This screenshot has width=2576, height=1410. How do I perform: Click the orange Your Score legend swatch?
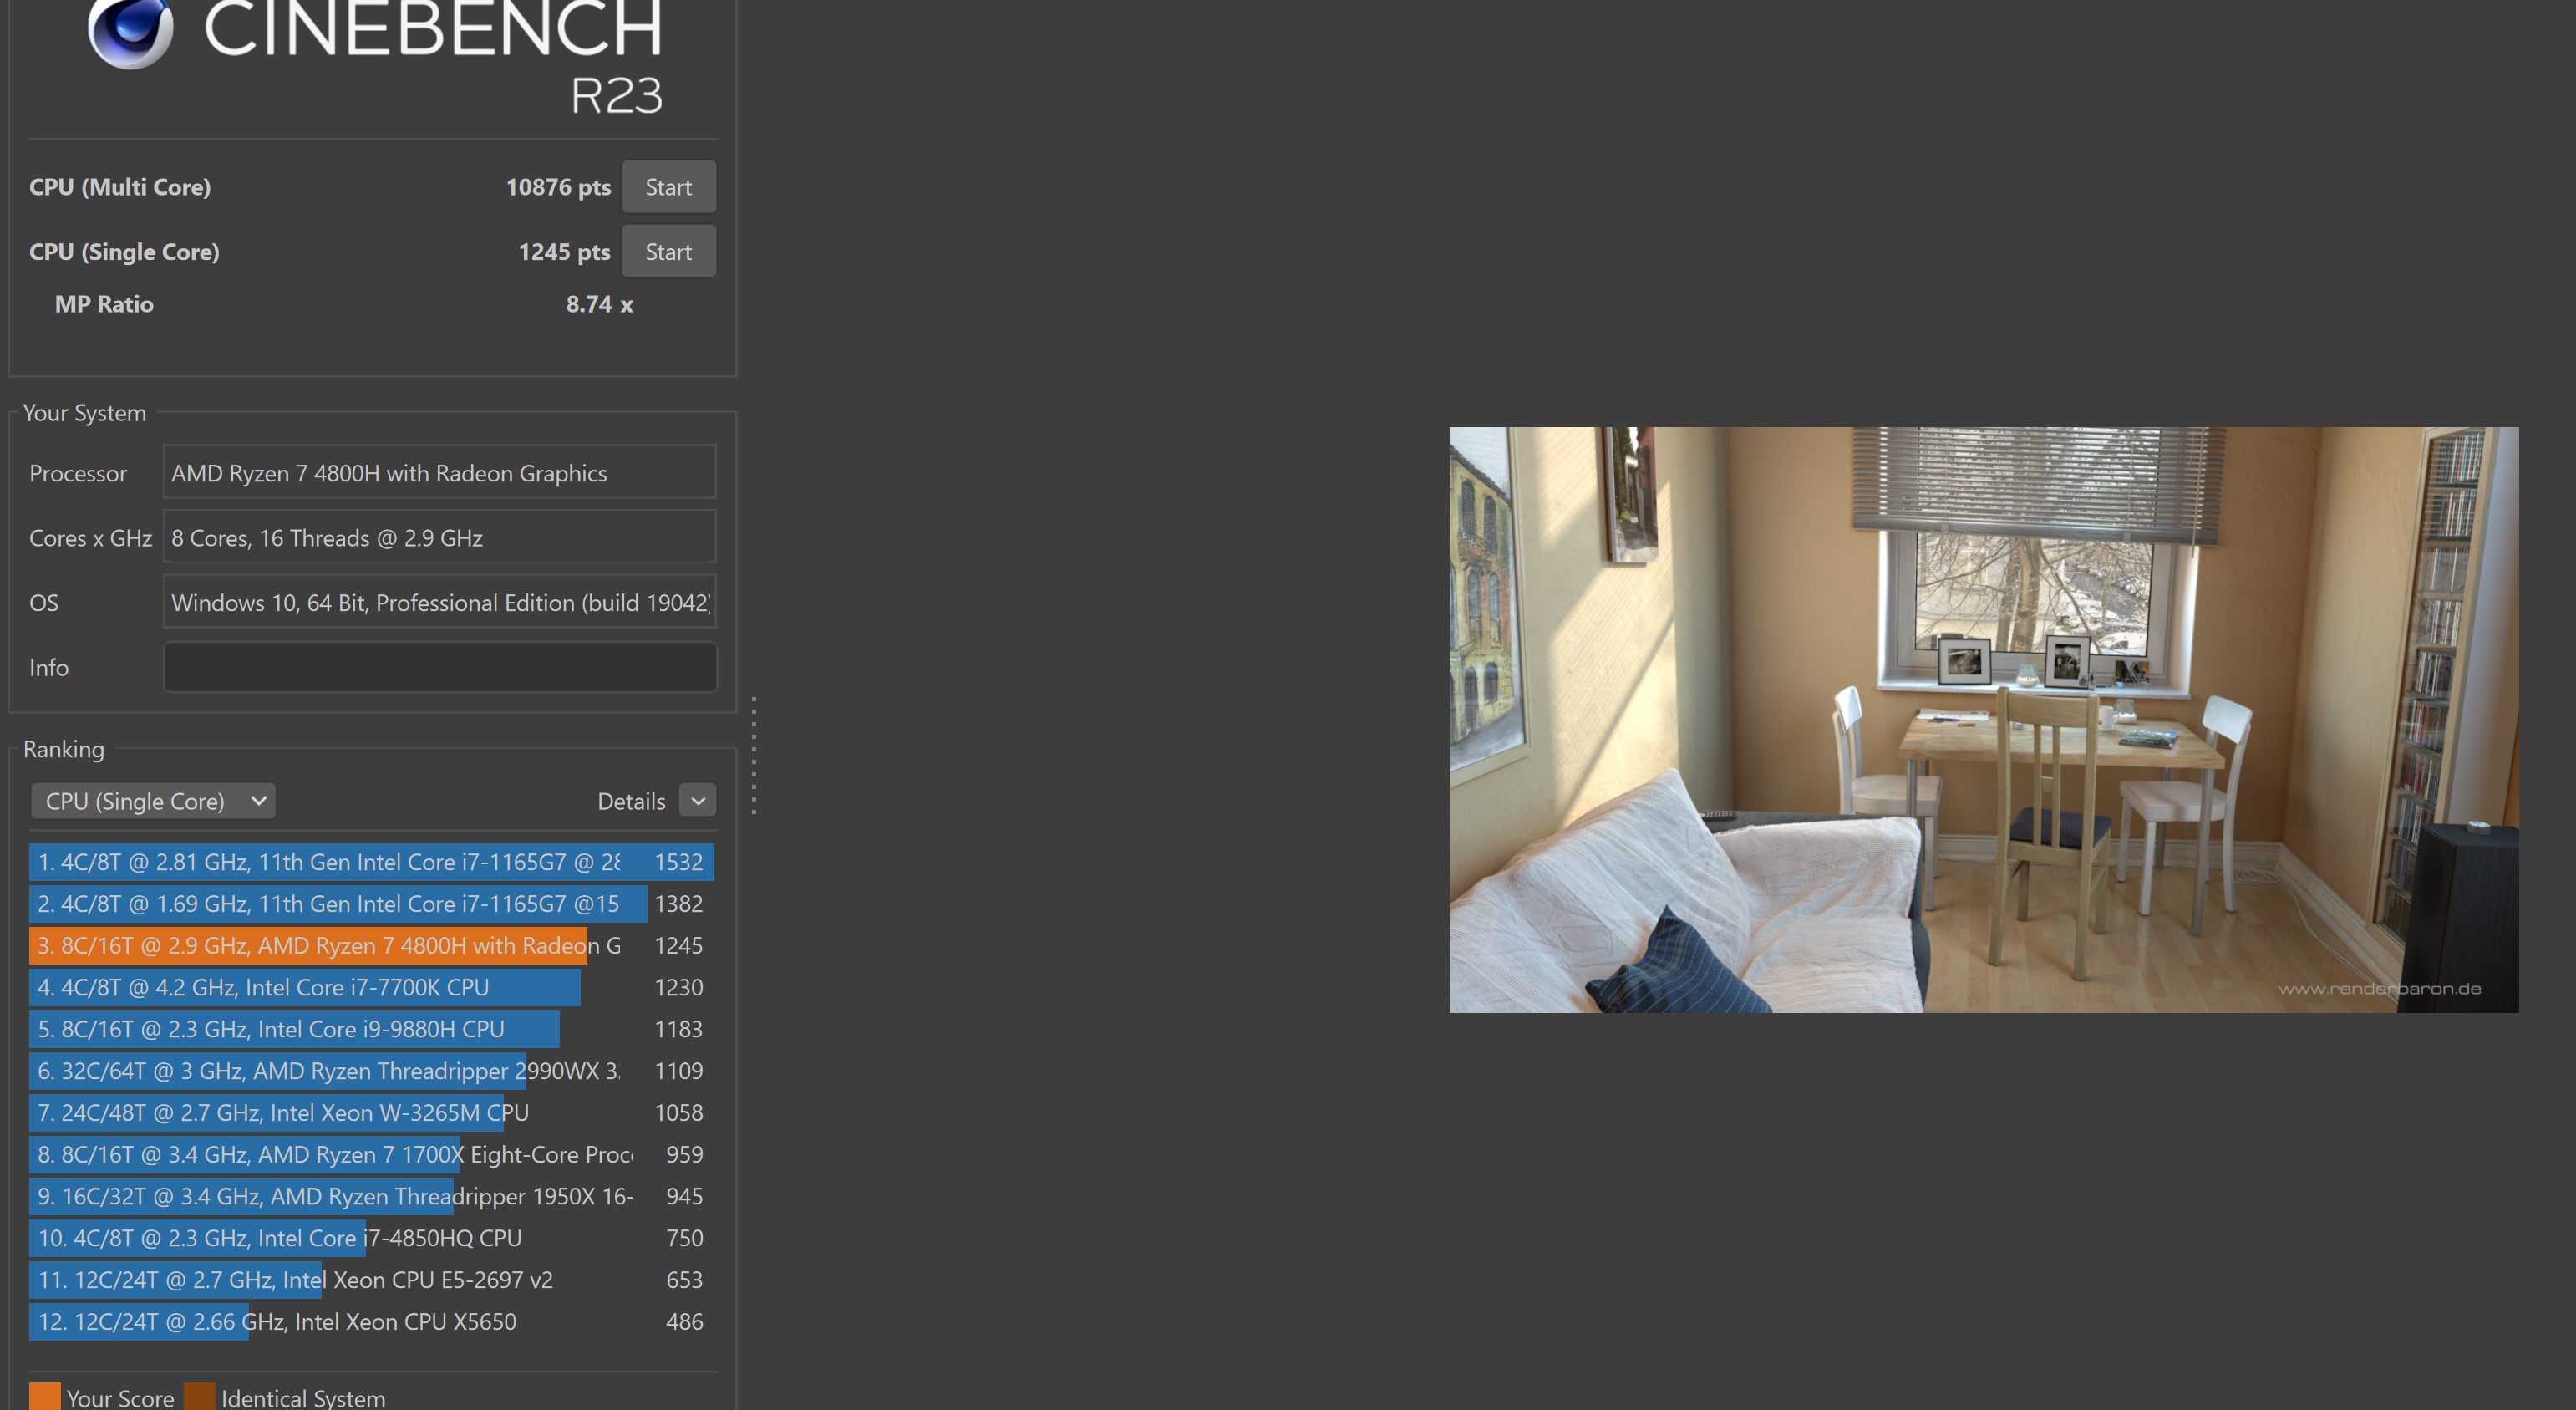pyautogui.click(x=45, y=1396)
